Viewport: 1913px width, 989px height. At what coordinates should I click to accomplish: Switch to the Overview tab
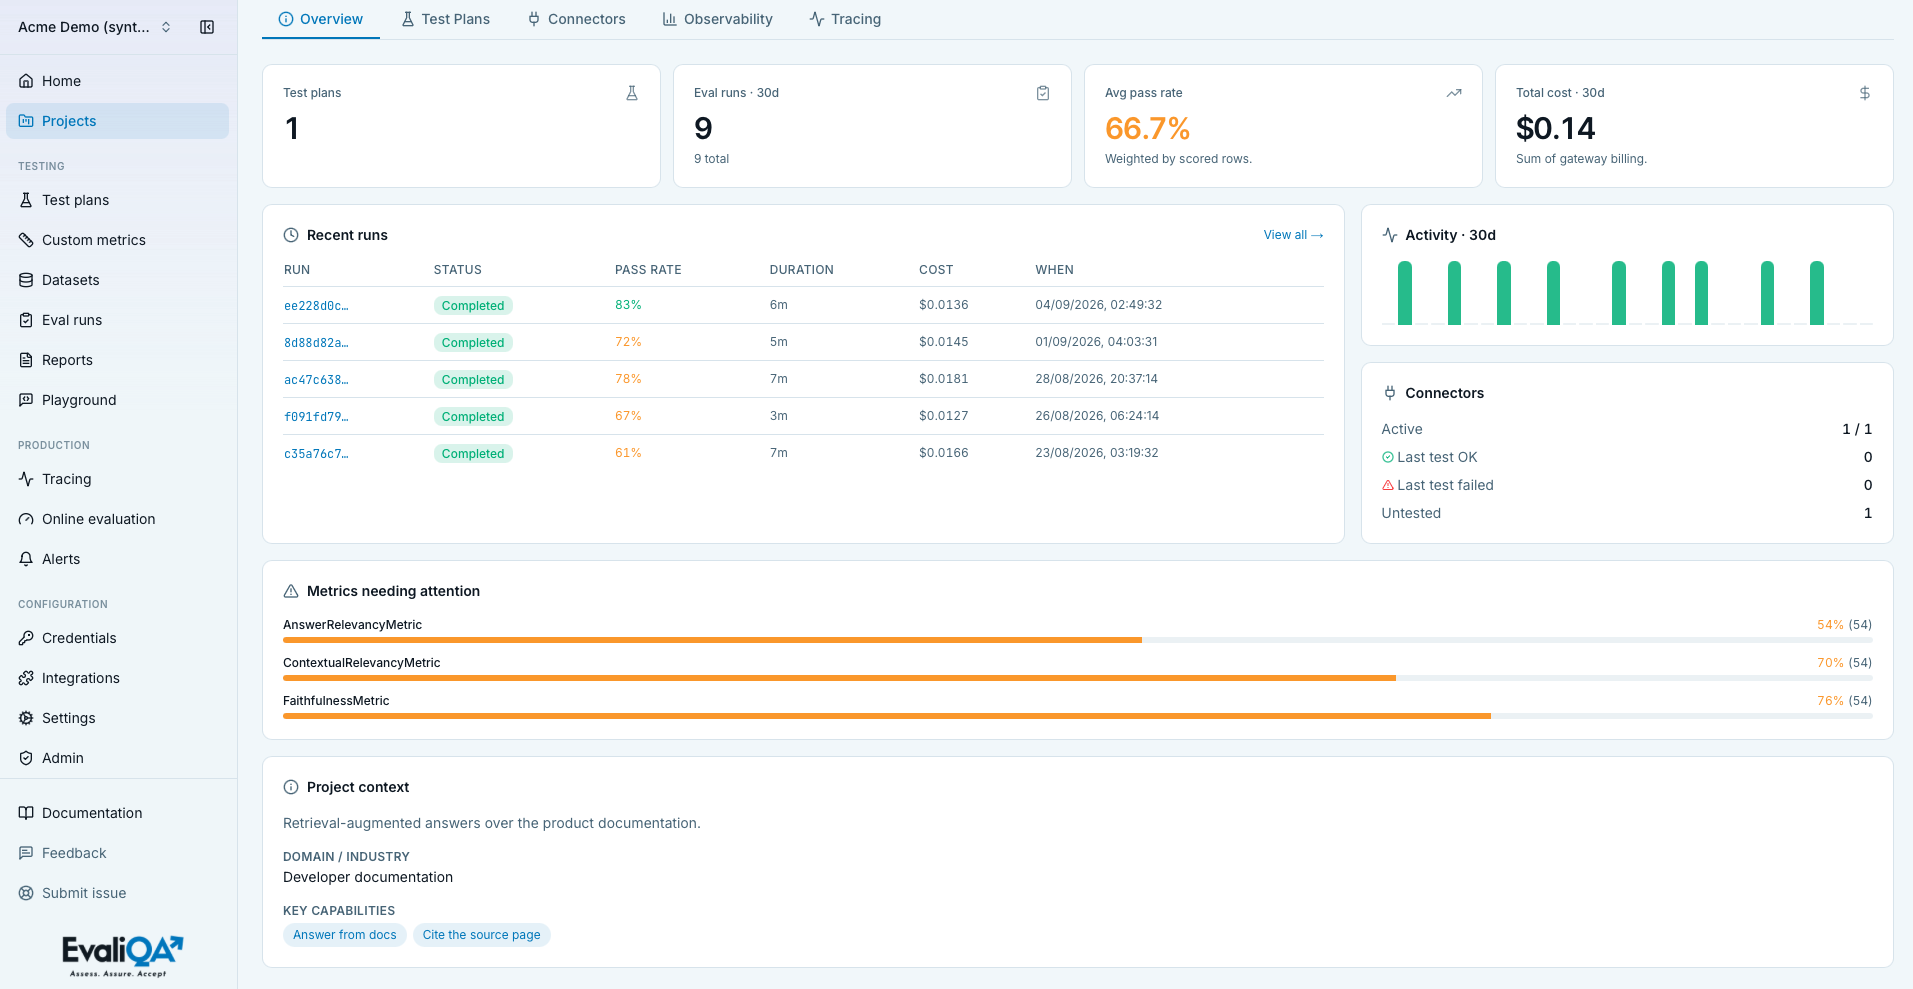click(321, 19)
